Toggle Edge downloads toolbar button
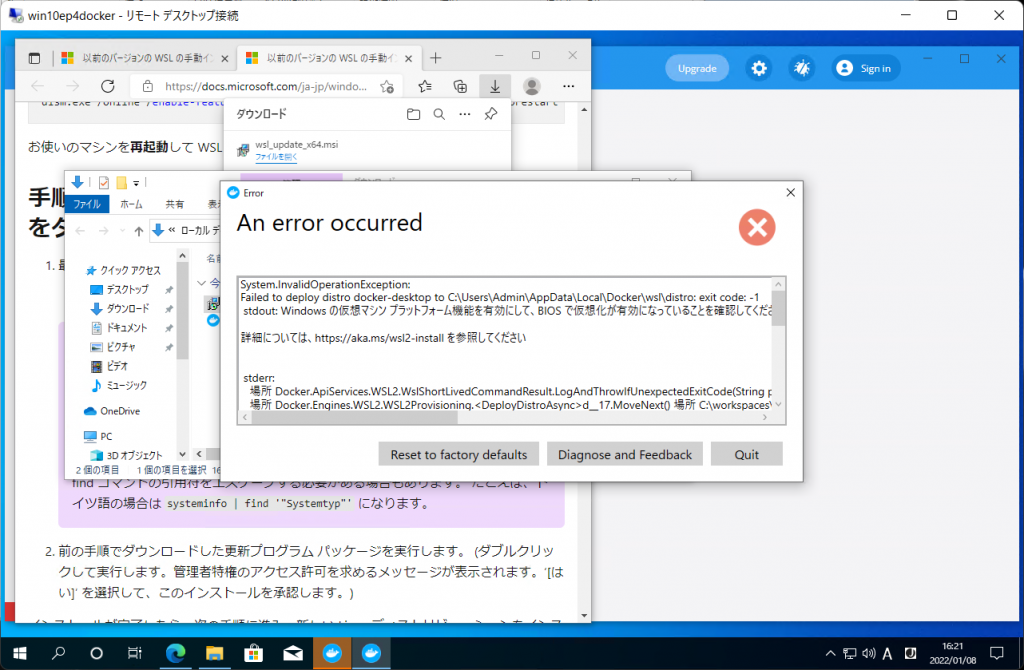The width and height of the screenshot is (1024, 670). pyautogui.click(x=495, y=86)
